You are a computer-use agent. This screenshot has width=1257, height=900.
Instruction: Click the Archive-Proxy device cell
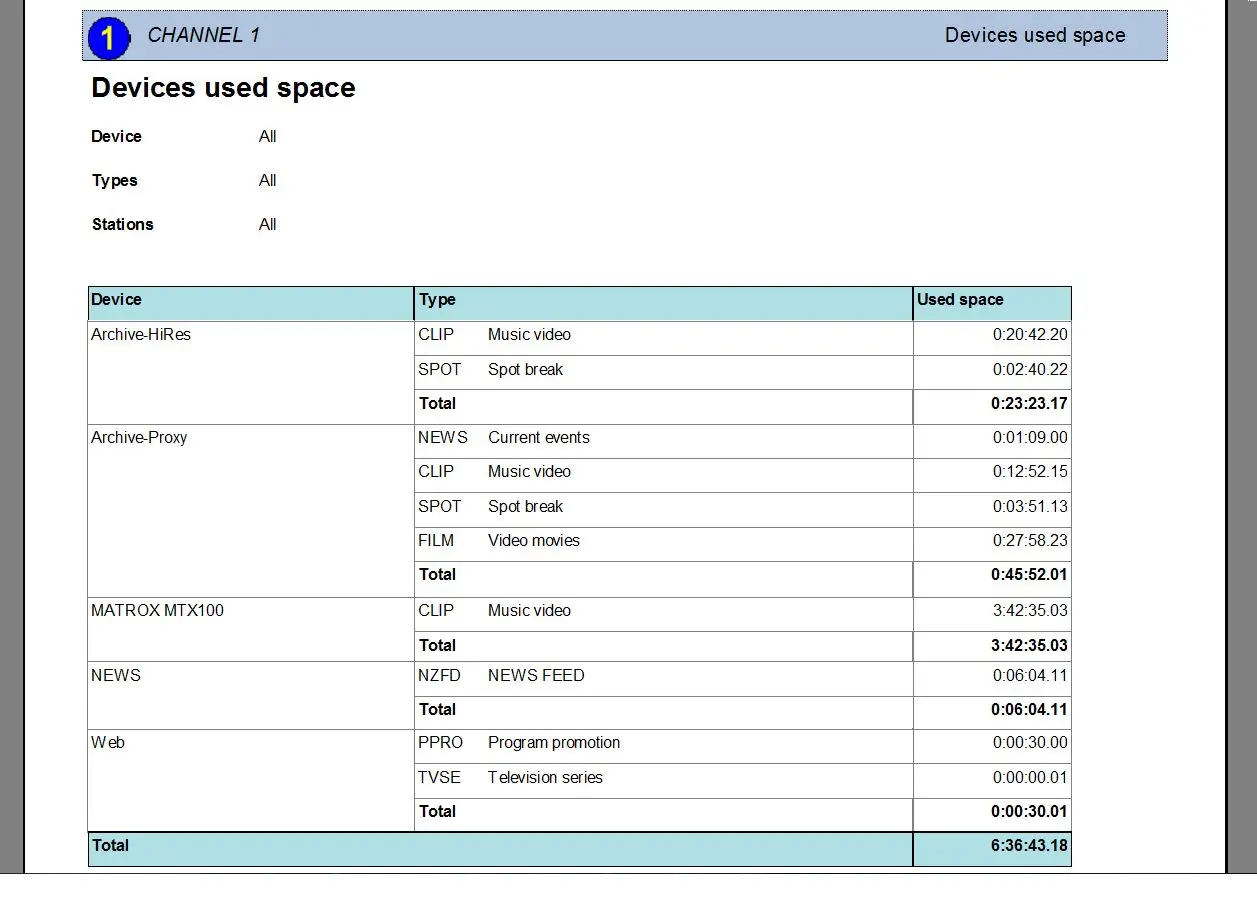[139, 438]
